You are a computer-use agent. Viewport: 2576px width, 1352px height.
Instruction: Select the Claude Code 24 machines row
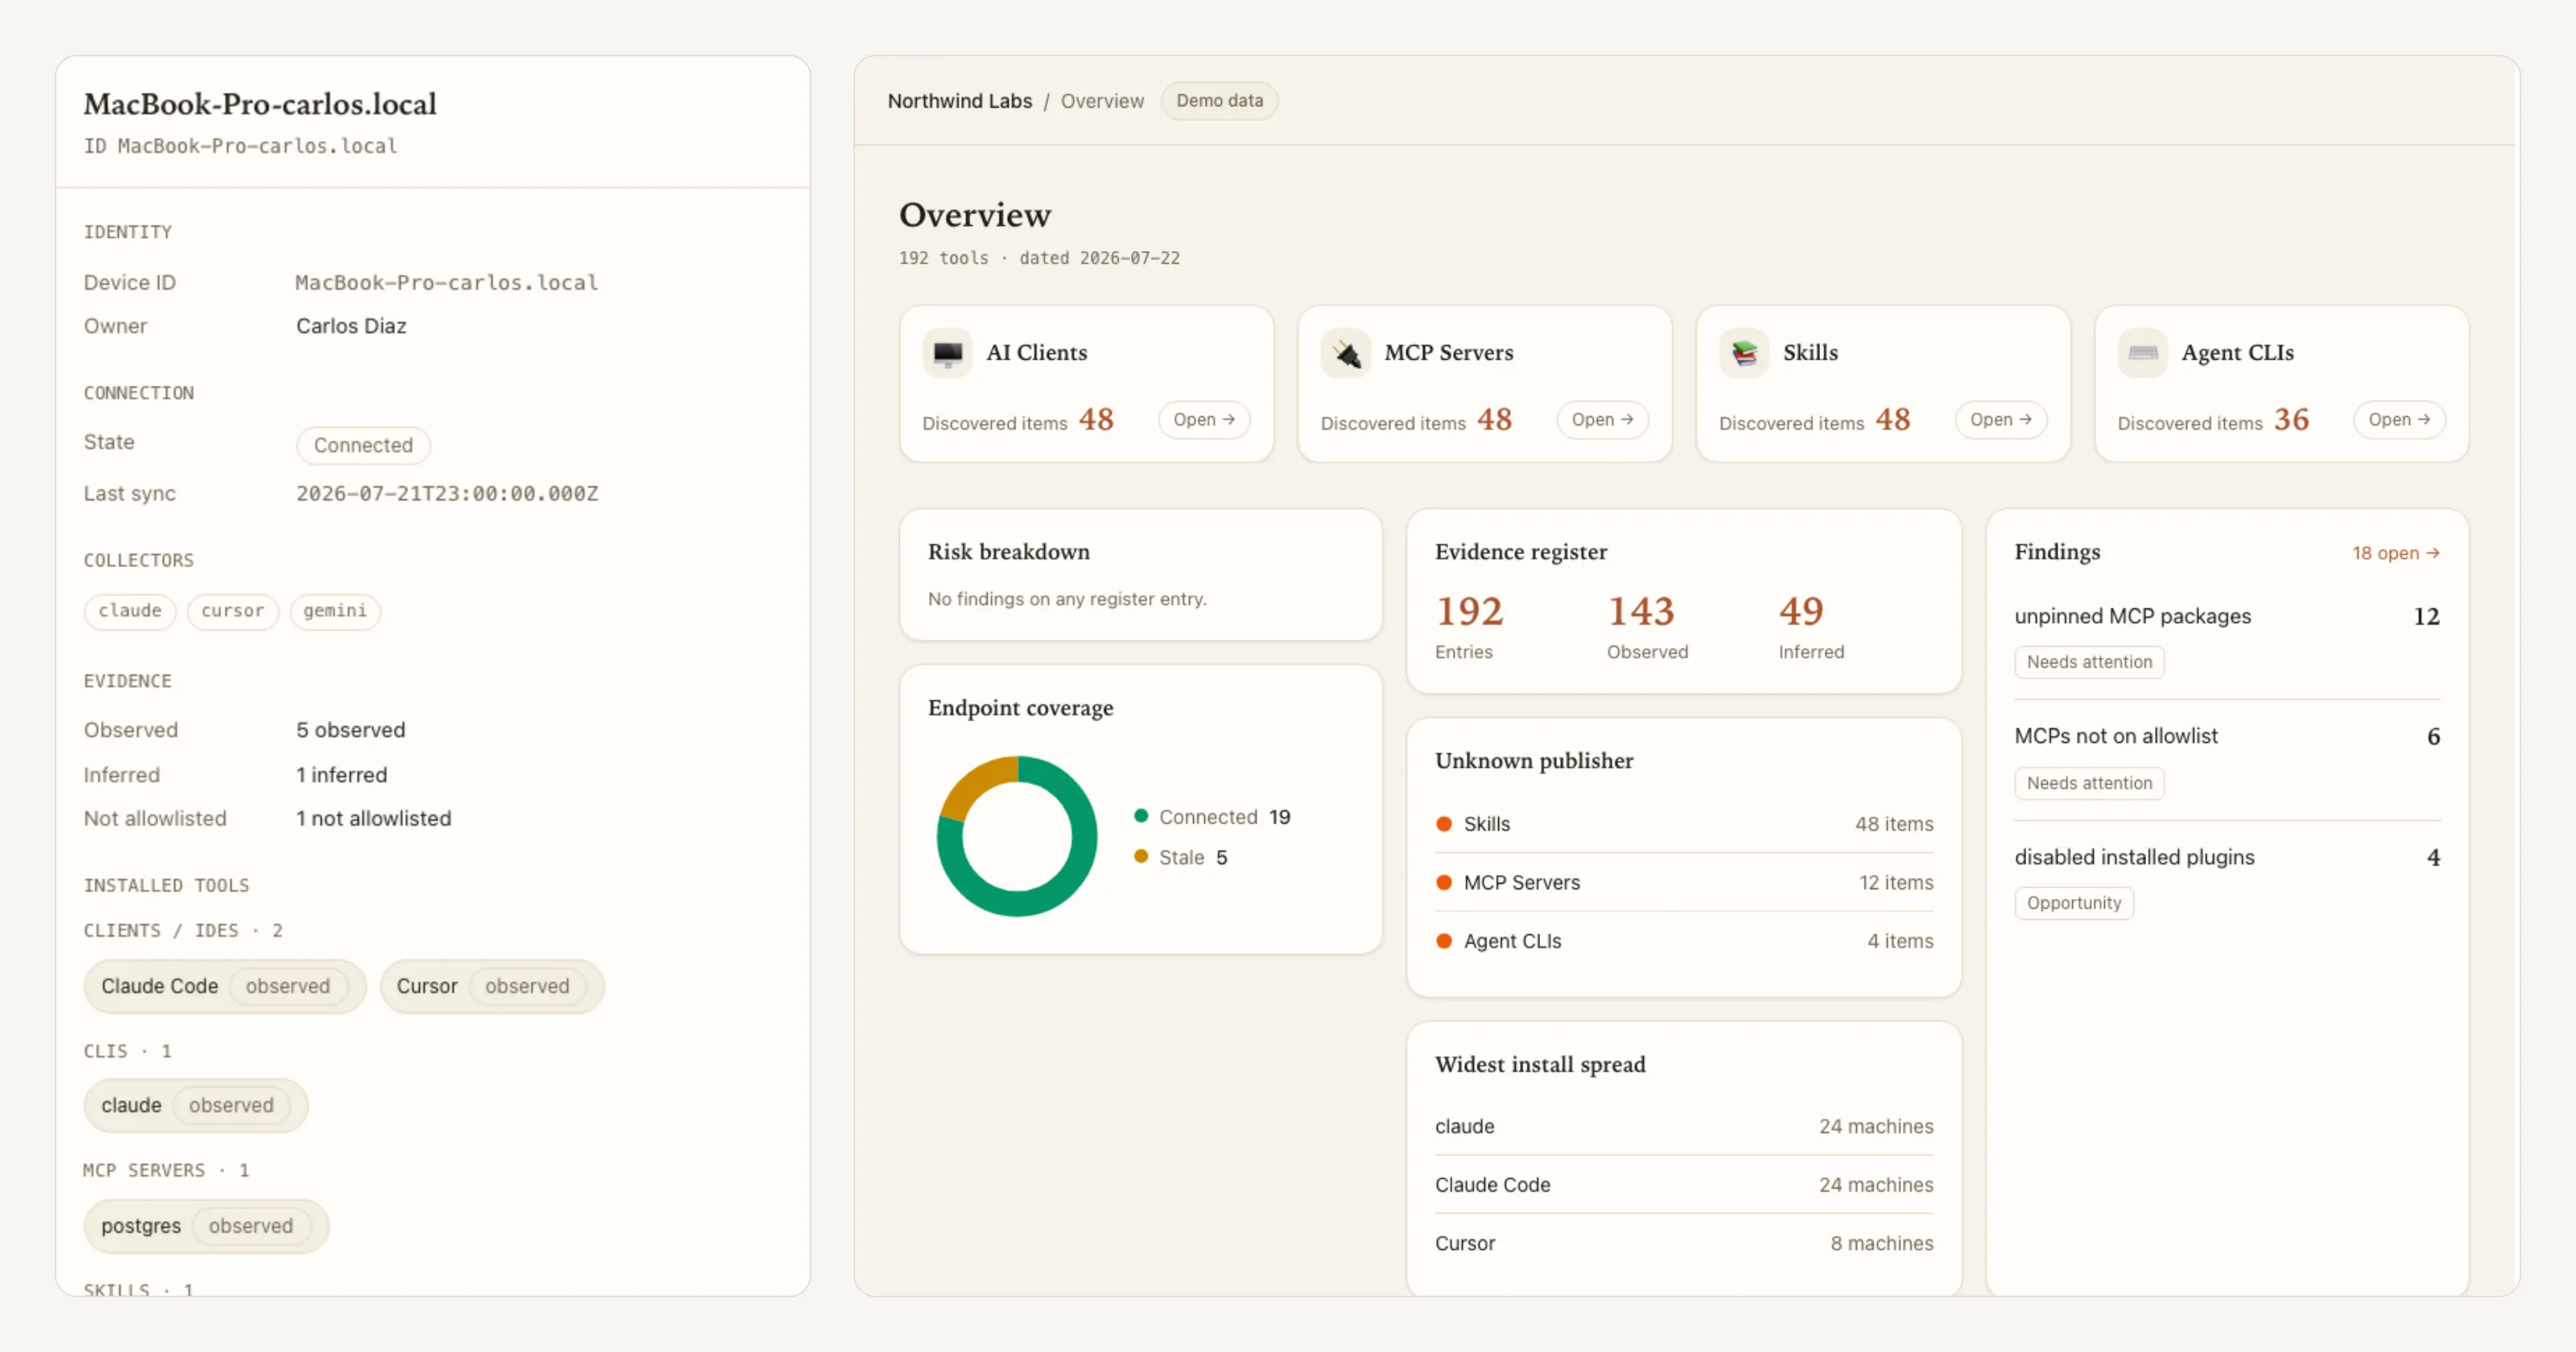click(1684, 1185)
